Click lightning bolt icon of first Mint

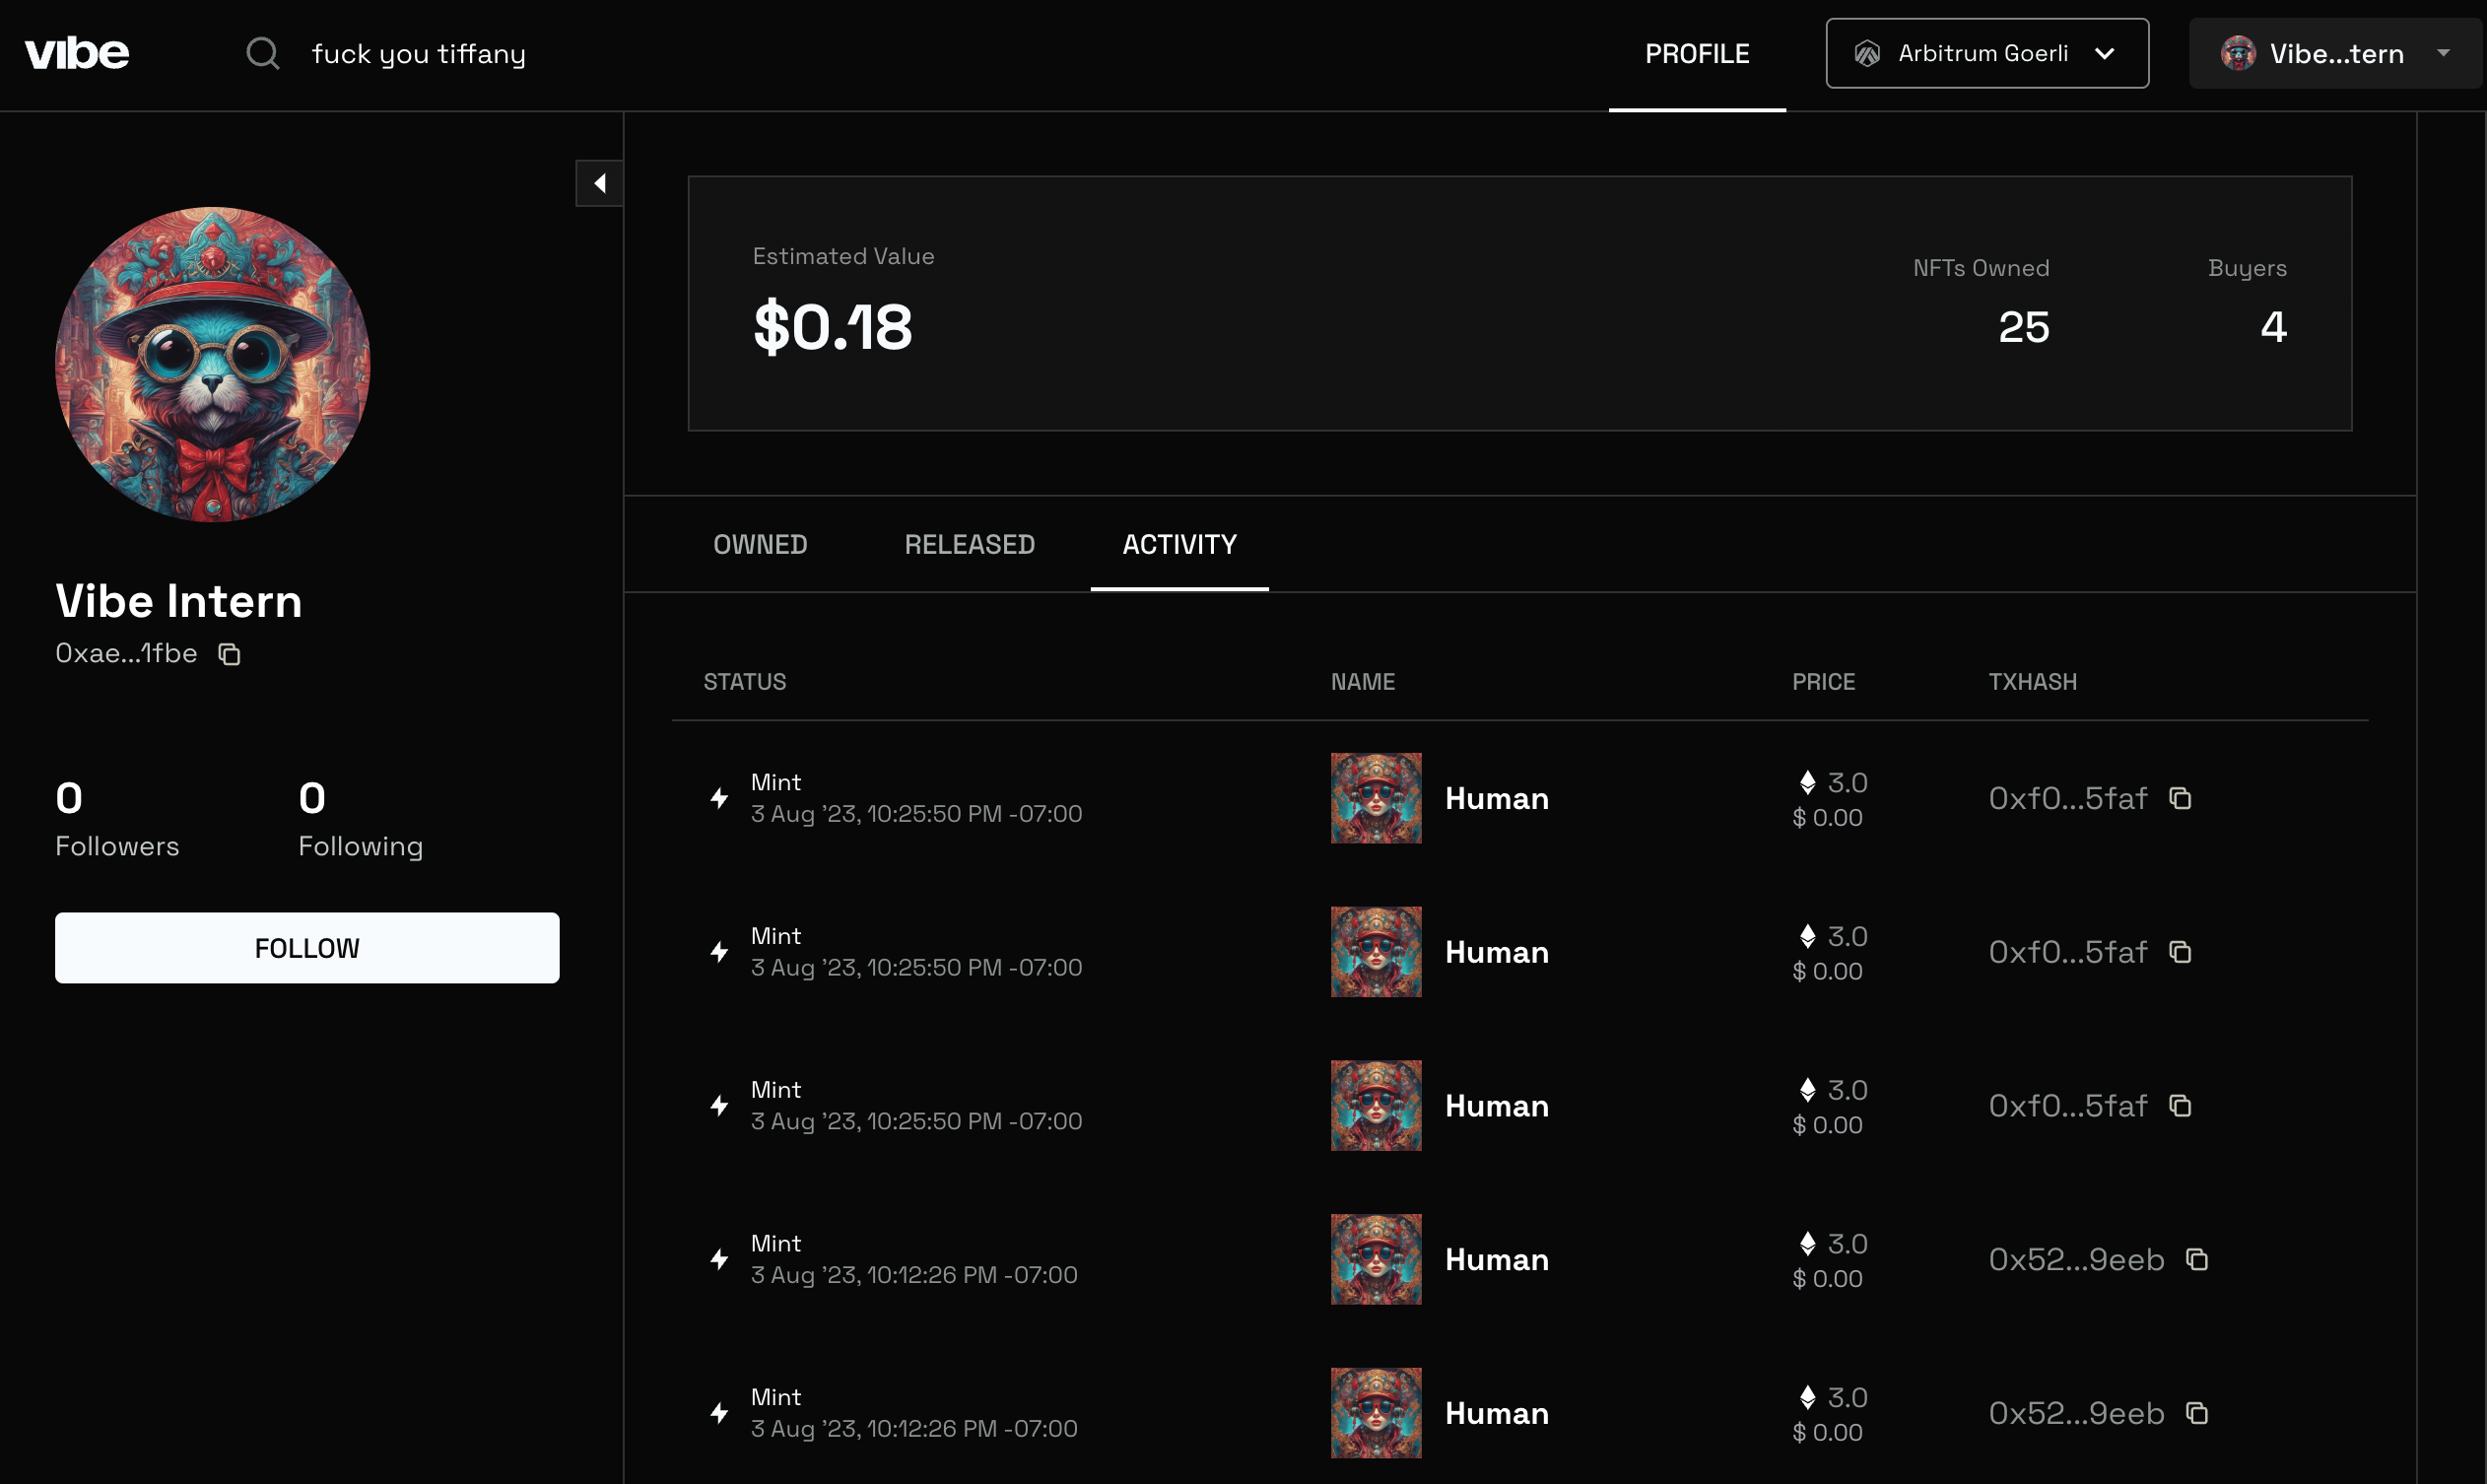(719, 798)
